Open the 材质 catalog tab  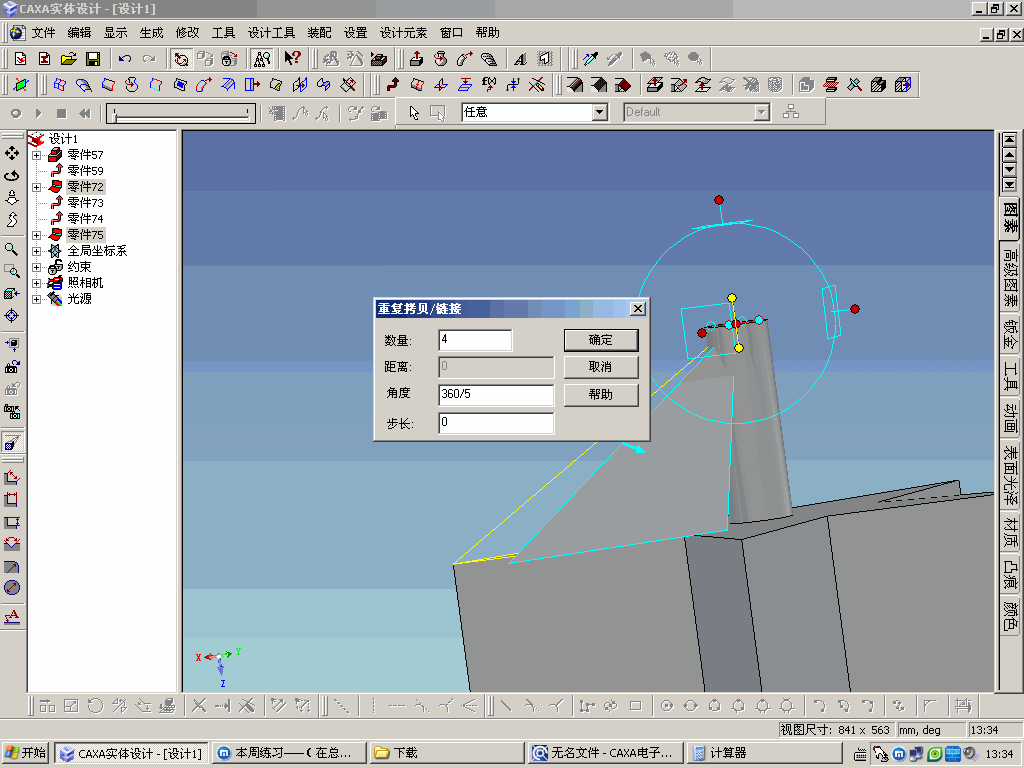[1010, 532]
